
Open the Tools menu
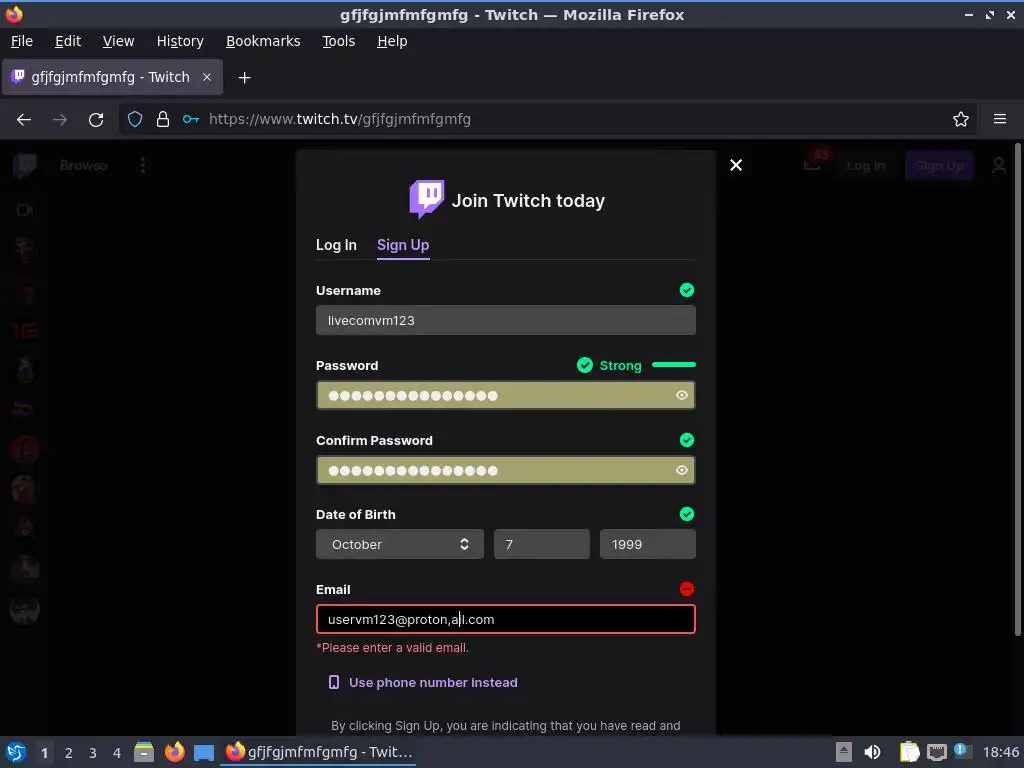[338, 41]
